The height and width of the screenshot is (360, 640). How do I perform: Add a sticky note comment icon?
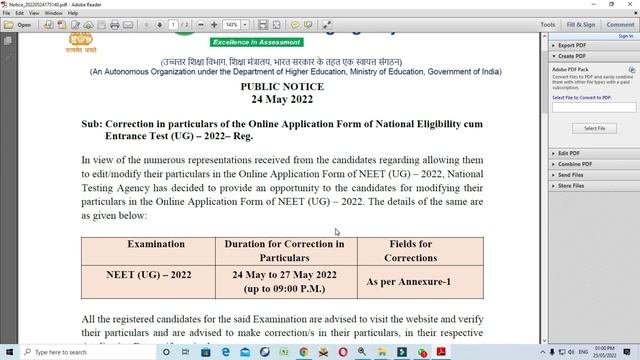(x=295, y=25)
